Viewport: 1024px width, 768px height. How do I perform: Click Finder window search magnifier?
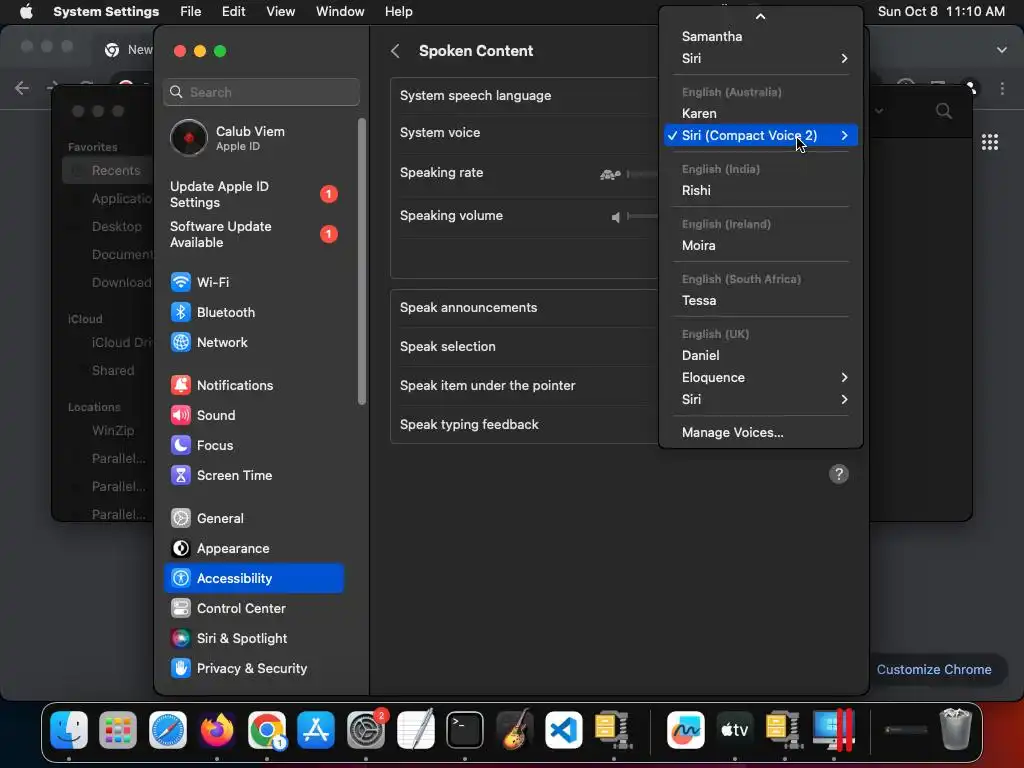(x=944, y=111)
